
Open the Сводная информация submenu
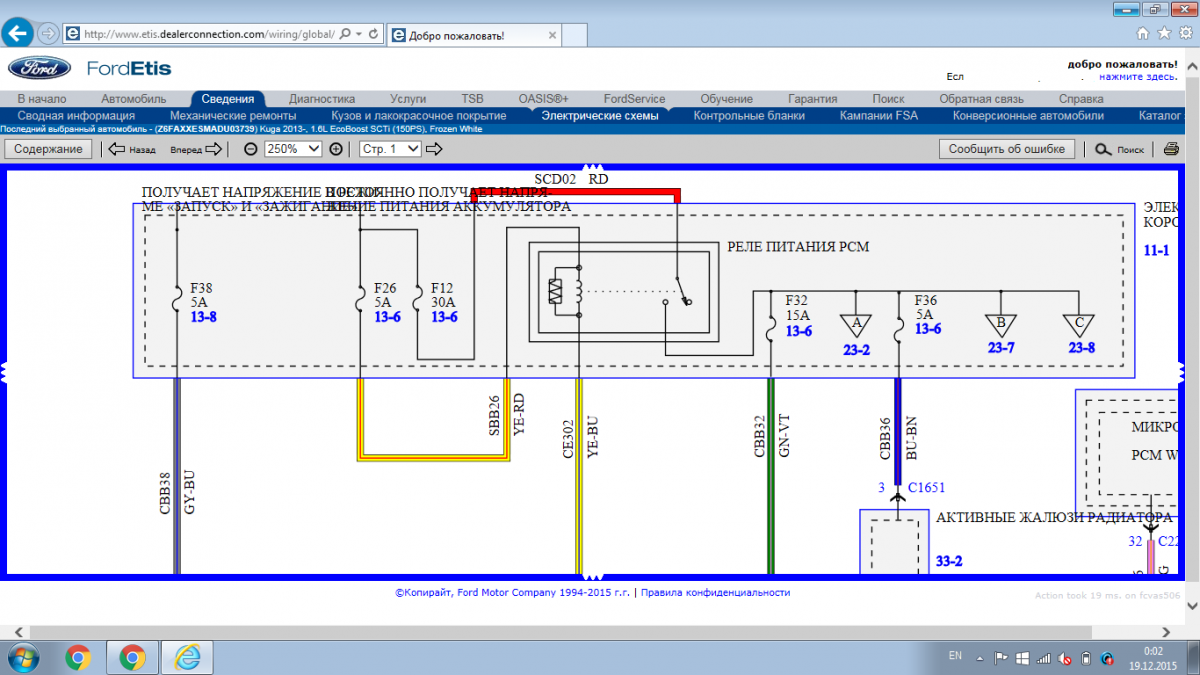tap(76, 116)
